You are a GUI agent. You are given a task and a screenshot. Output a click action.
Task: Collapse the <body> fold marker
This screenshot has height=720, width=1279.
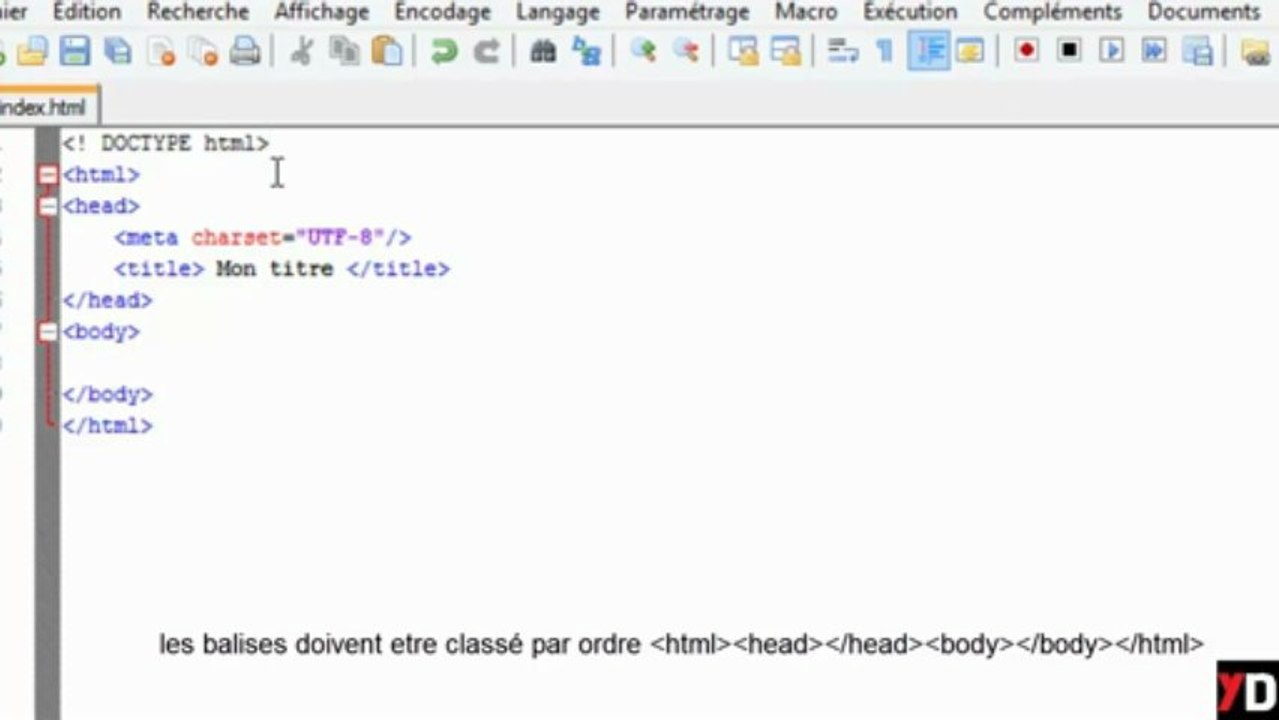point(48,332)
